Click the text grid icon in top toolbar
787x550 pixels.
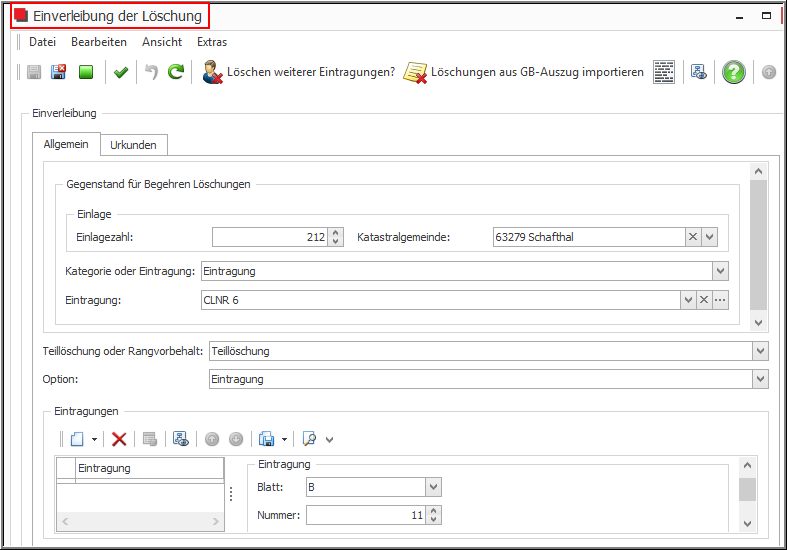tap(663, 72)
